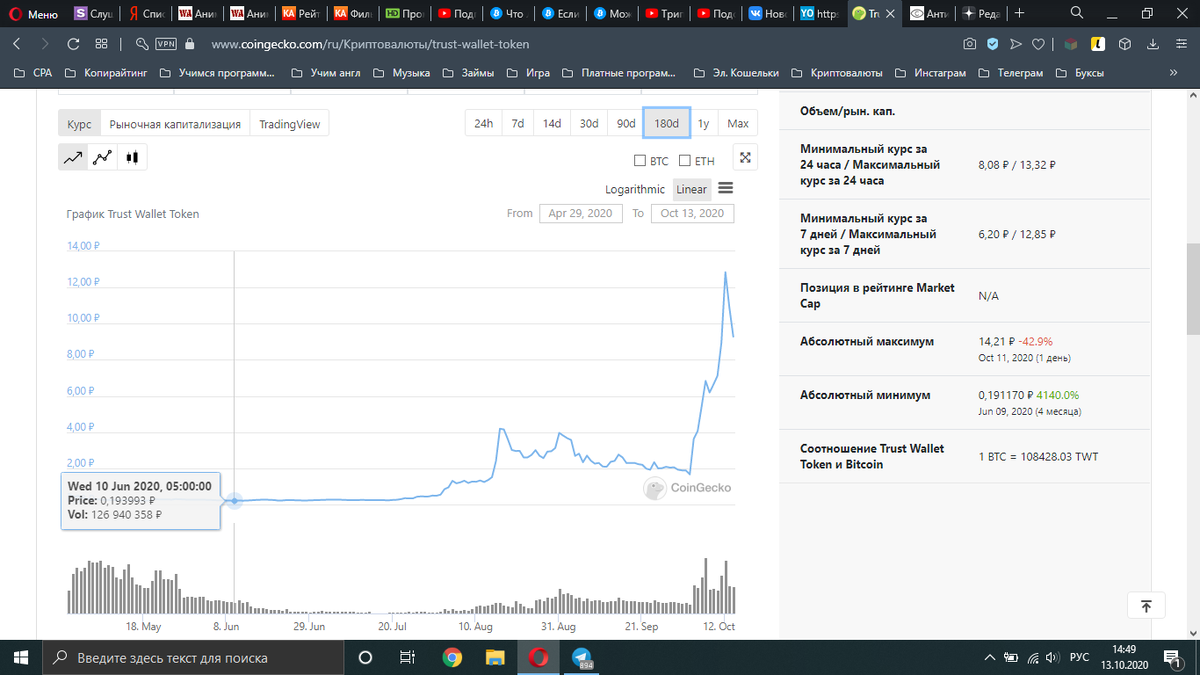Open a new tab with plus button
The height and width of the screenshot is (675, 1200).
click(1018, 14)
